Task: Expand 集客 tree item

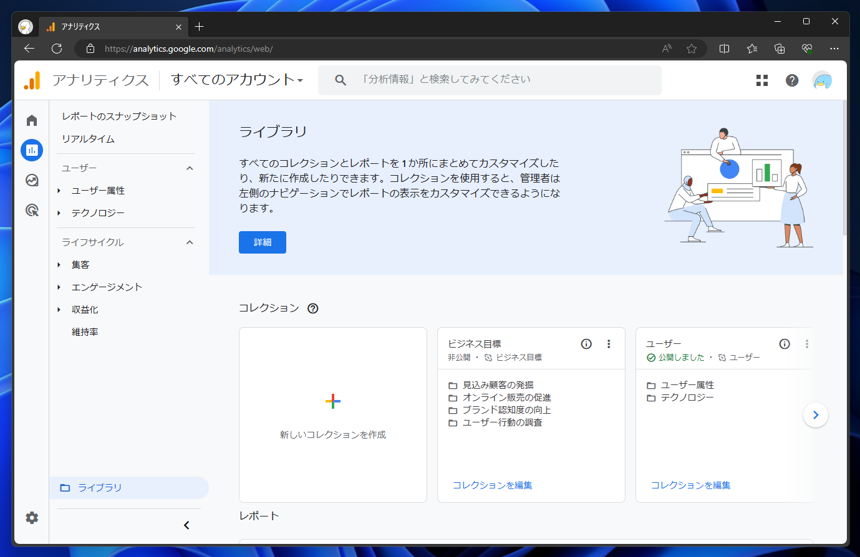Action: 59,265
